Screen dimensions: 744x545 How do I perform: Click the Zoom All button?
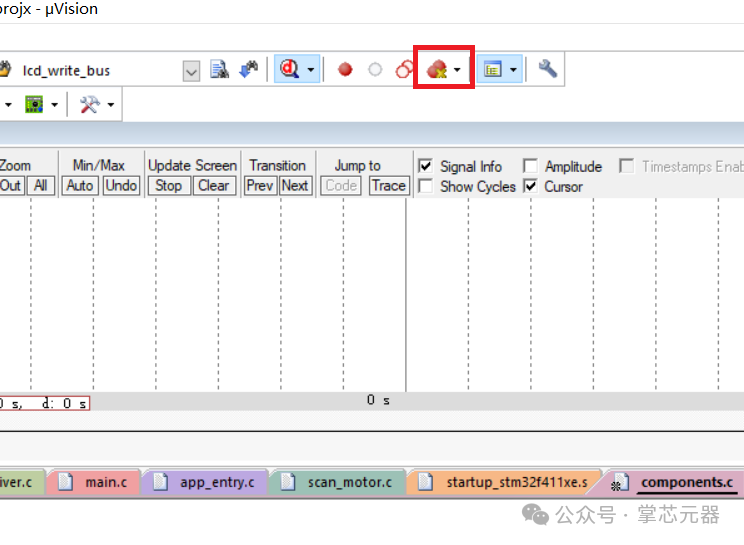point(40,185)
